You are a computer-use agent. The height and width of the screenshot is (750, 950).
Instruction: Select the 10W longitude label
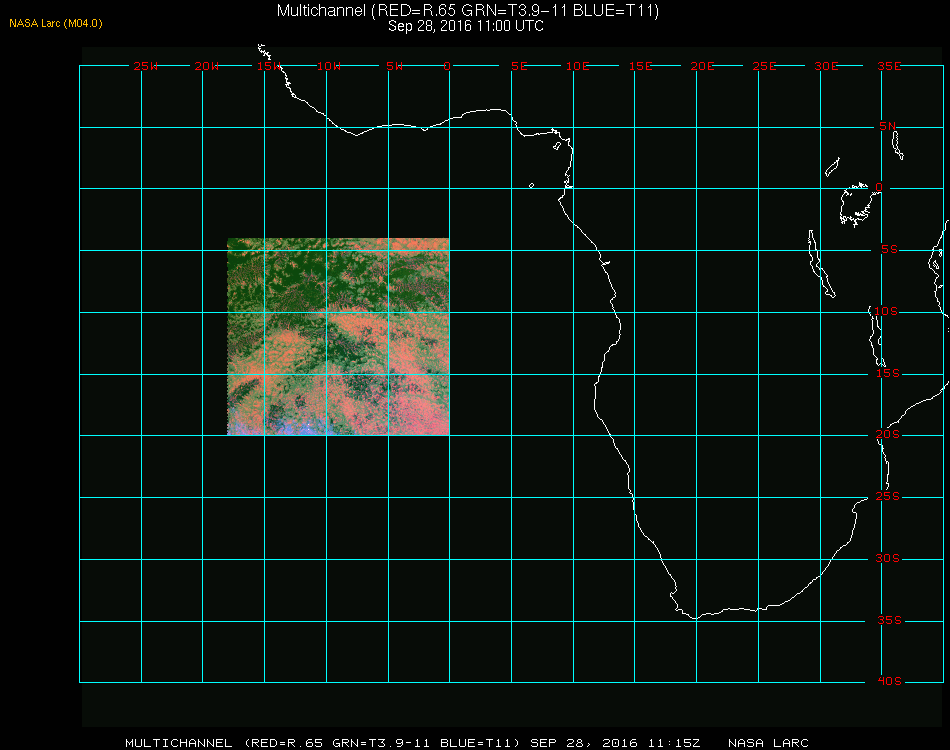point(329,66)
